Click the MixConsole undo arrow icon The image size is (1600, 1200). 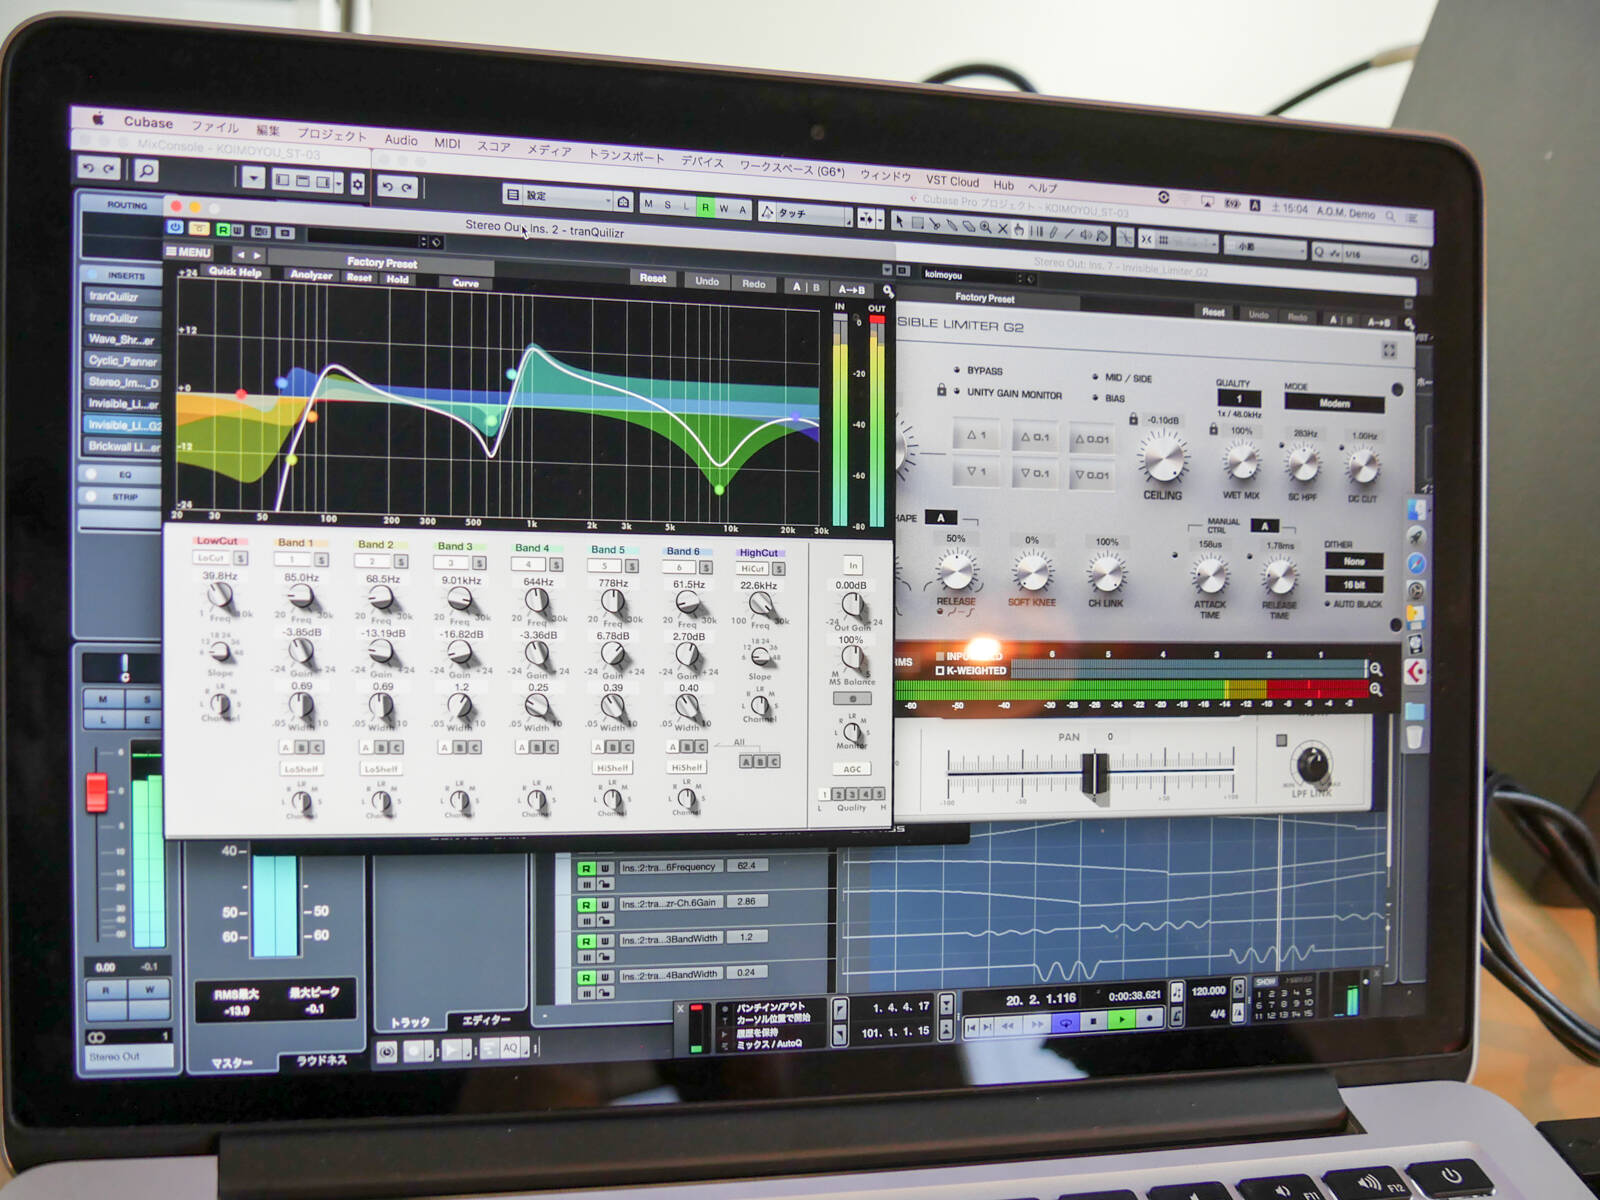(x=89, y=168)
